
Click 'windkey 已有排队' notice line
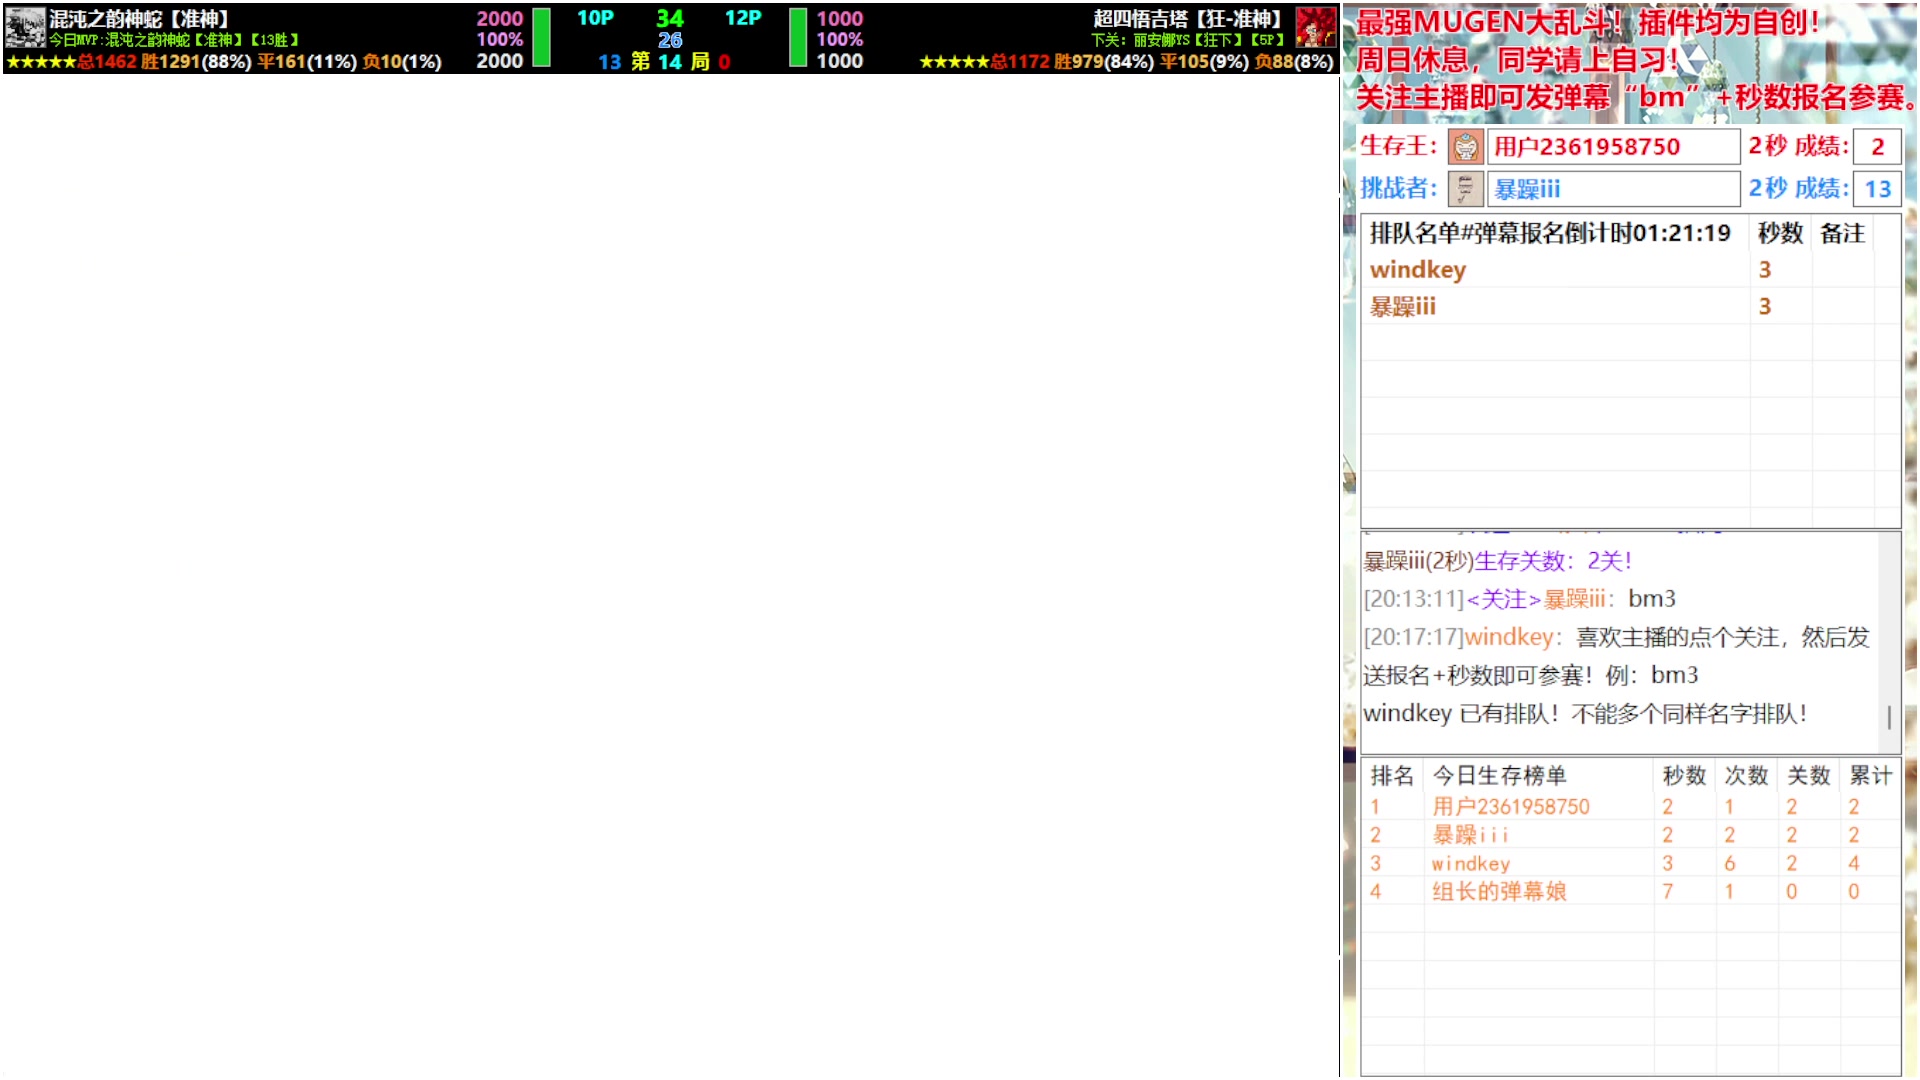point(1585,714)
